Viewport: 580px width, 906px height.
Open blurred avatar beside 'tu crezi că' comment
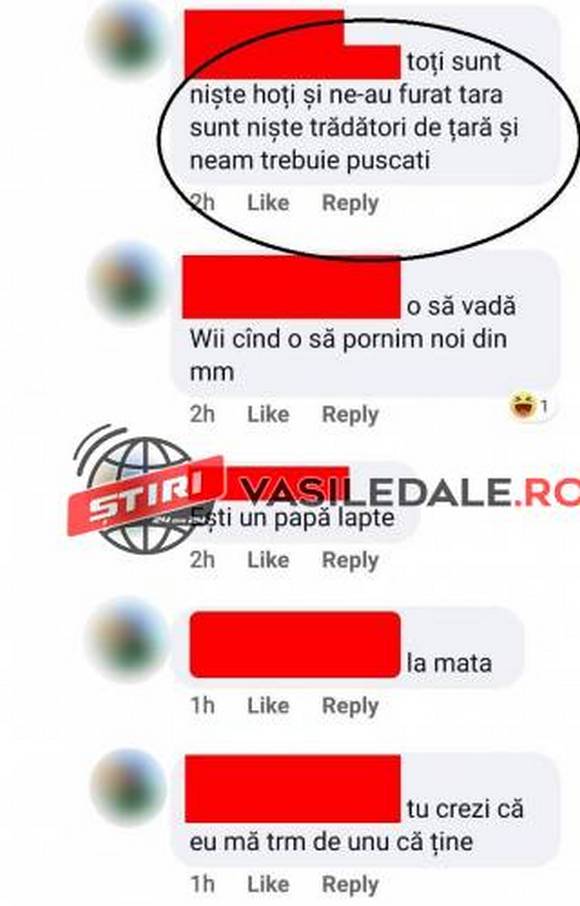(x=128, y=787)
